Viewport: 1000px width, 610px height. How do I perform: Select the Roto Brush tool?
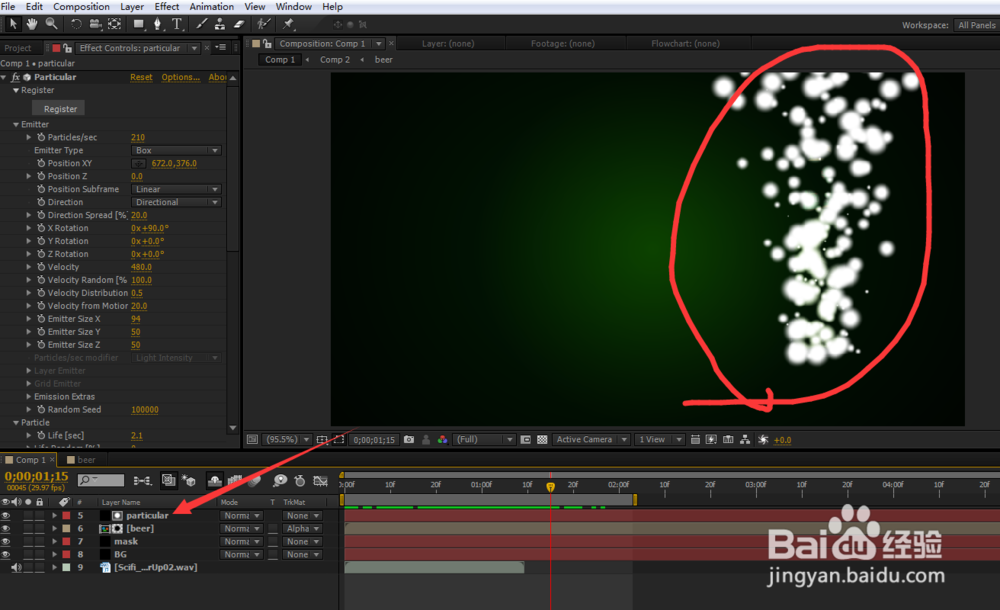click(262, 24)
